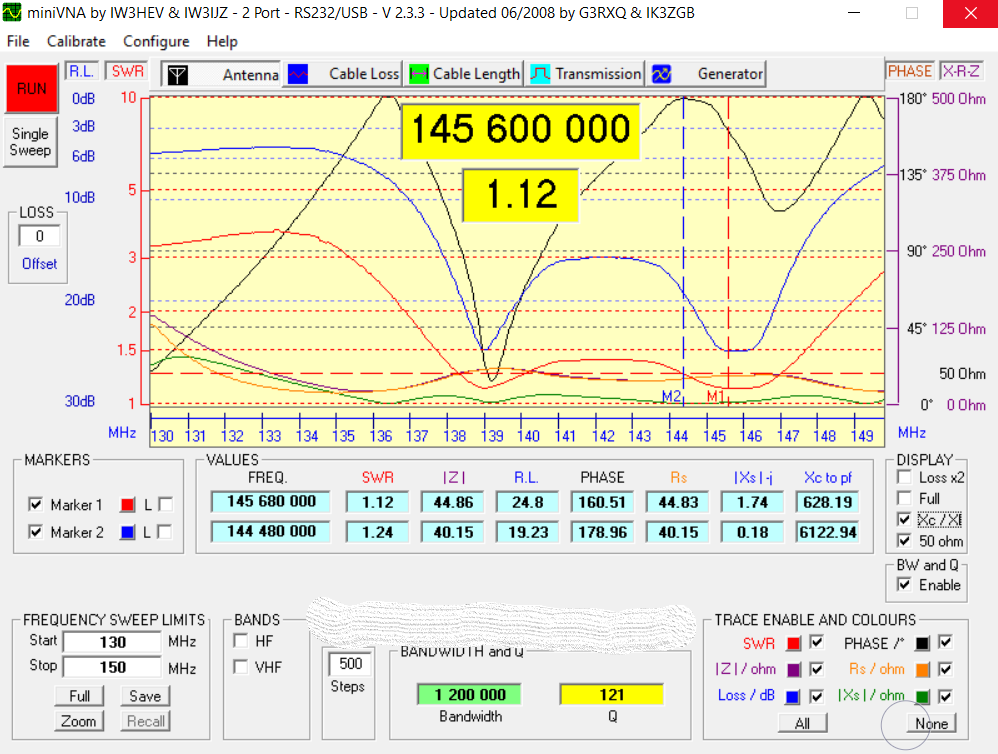Switch to Cable Loss mode
Image resolution: width=998 pixels, height=754 pixels.
pos(343,74)
